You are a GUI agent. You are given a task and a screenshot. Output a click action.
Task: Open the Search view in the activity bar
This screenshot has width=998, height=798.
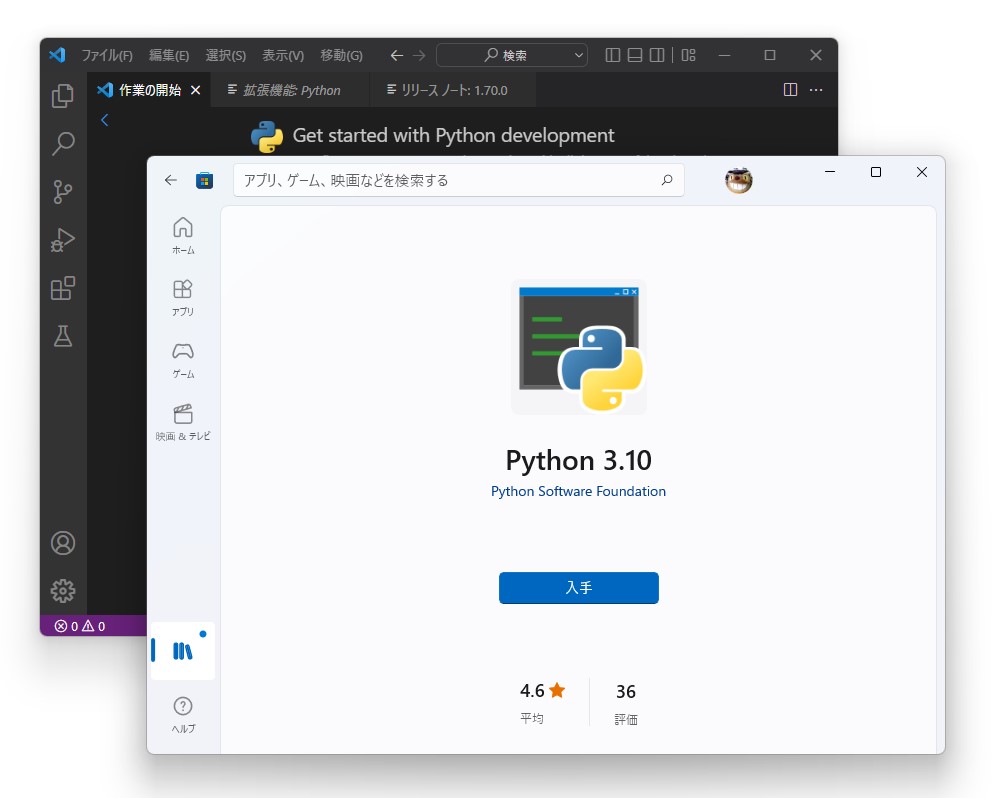63,144
